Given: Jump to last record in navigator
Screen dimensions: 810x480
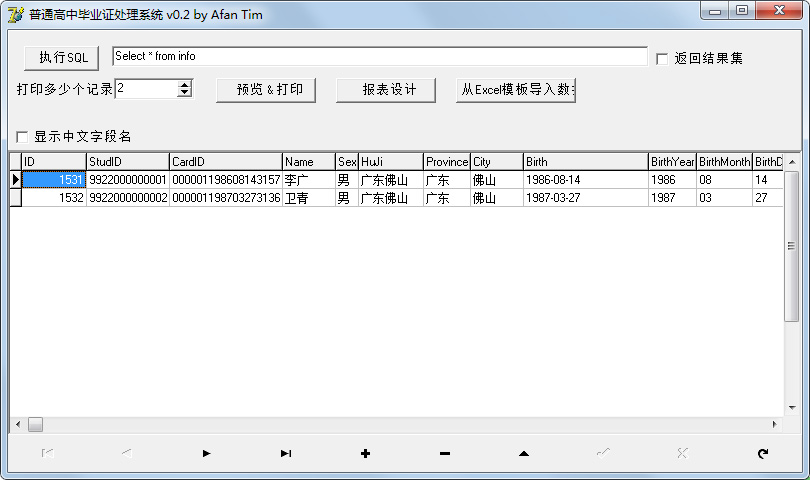Looking at the screenshot, I should (286, 453).
